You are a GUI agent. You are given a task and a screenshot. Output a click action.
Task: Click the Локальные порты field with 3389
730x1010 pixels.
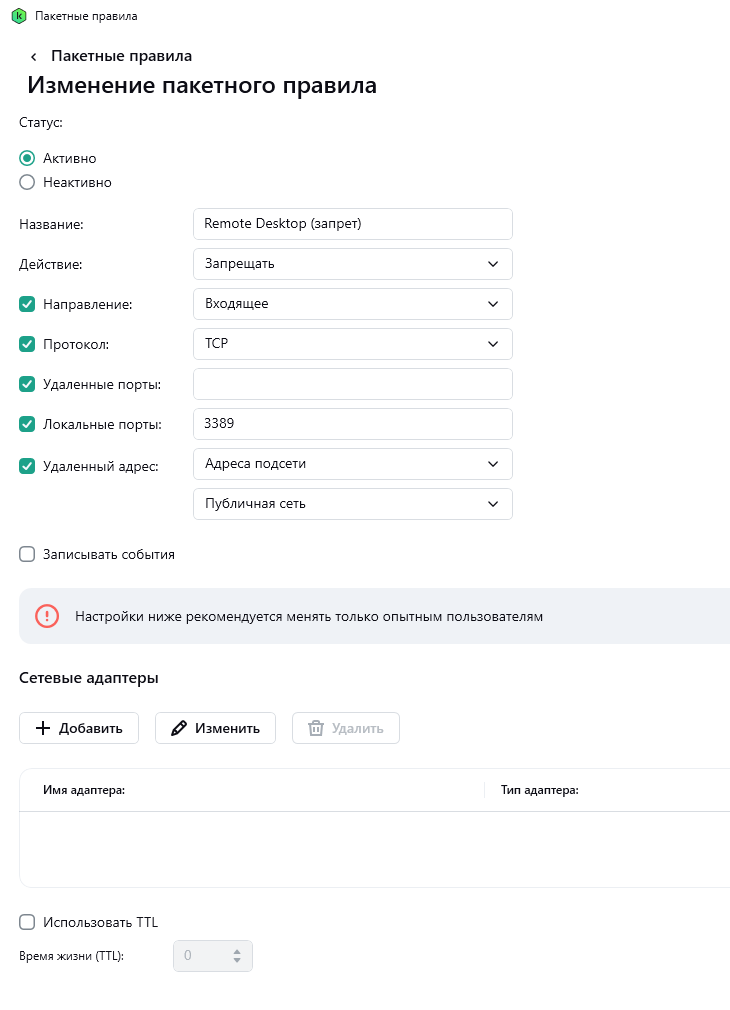tap(352, 424)
